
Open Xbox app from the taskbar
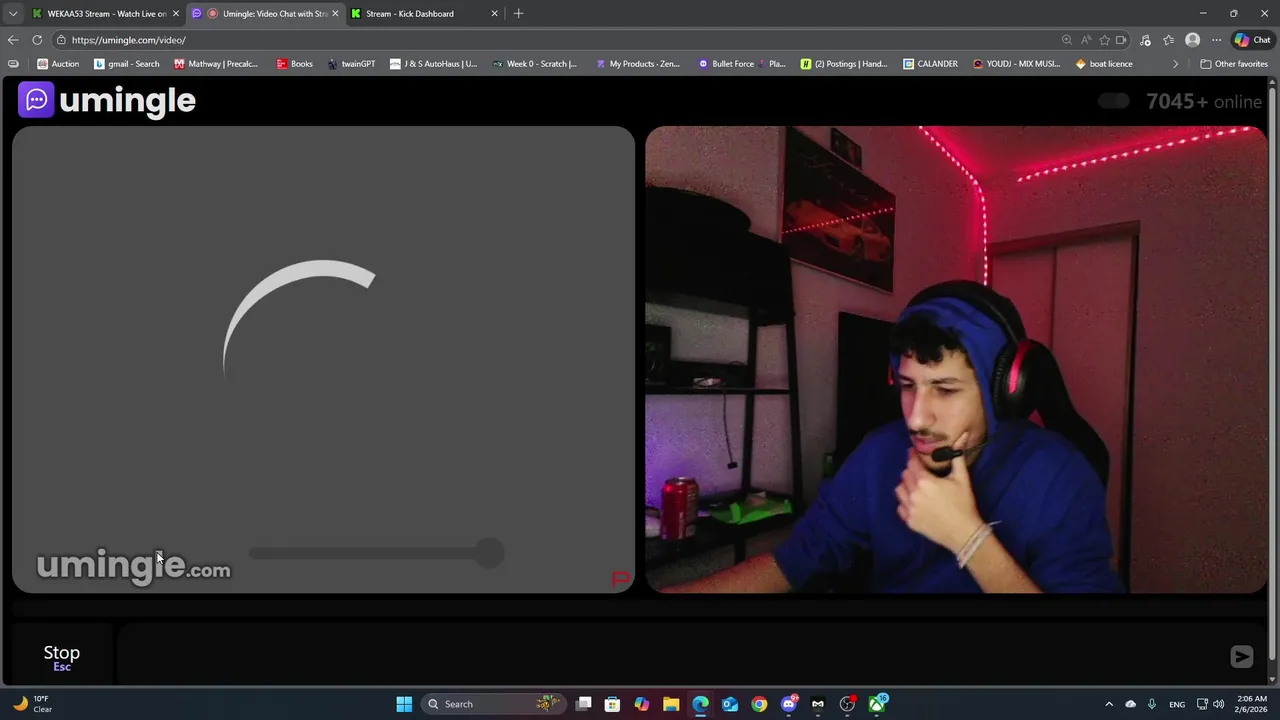click(x=877, y=704)
